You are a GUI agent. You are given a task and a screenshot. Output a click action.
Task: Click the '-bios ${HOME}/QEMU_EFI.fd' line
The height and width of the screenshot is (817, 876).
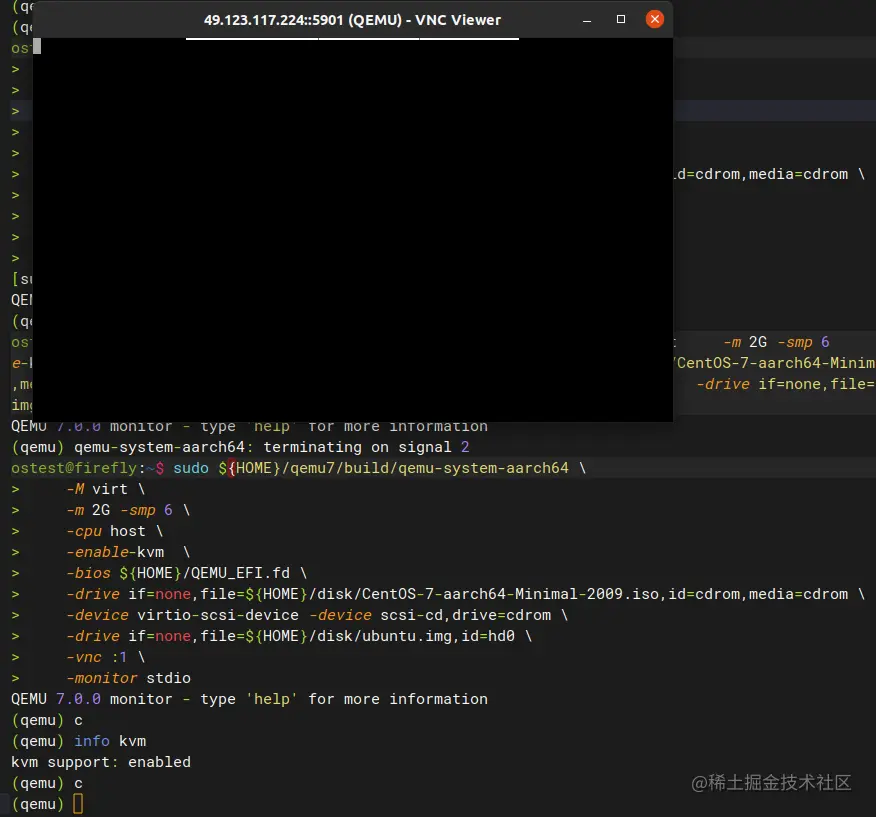[187, 573]
